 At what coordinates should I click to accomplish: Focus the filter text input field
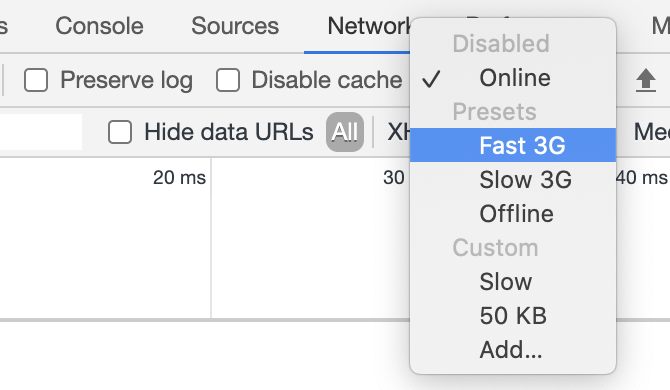(41, 132)
